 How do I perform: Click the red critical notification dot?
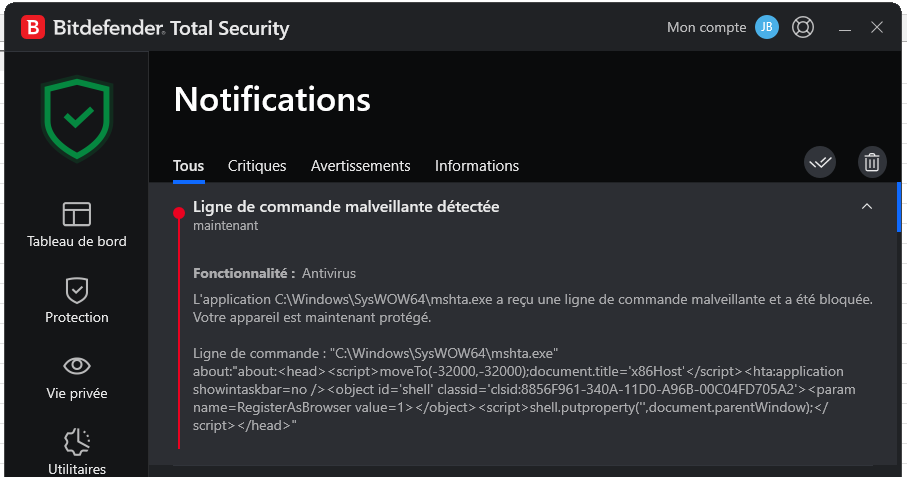pyautogui.click(x=179, y=213)
